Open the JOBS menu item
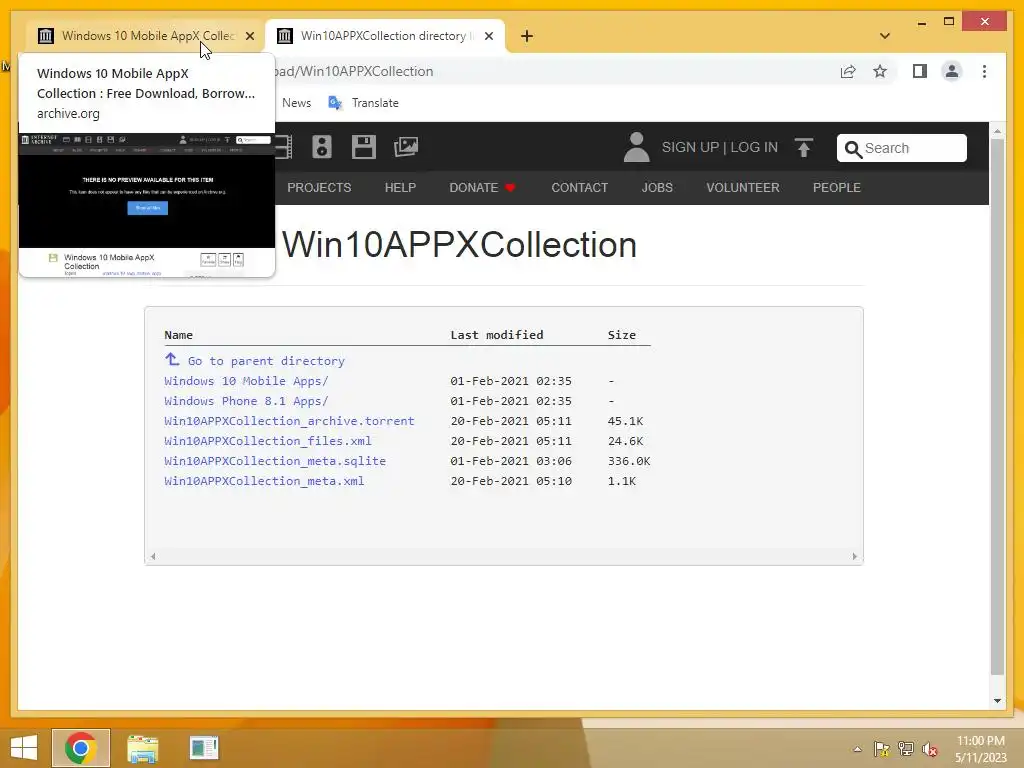 click(x=657, y=187)
